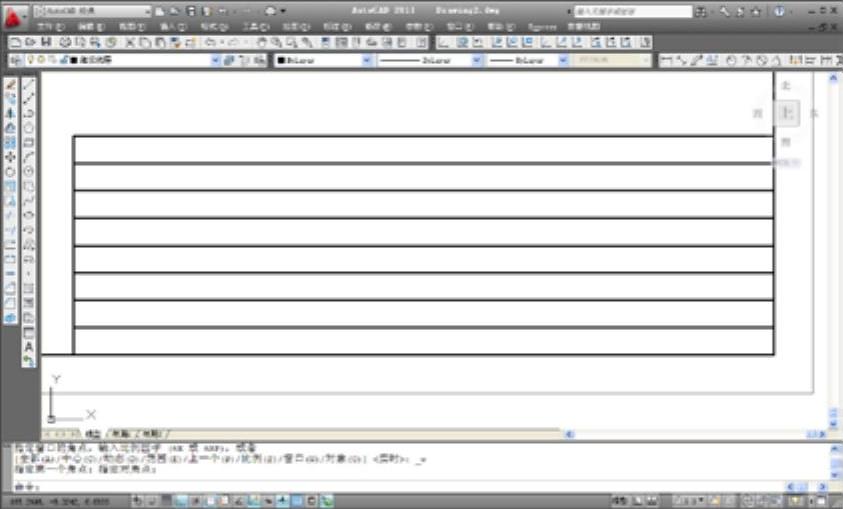Open the 视图(V) menu
The width and height of the screenshot is (843, 509).
[x=132, y=26]
